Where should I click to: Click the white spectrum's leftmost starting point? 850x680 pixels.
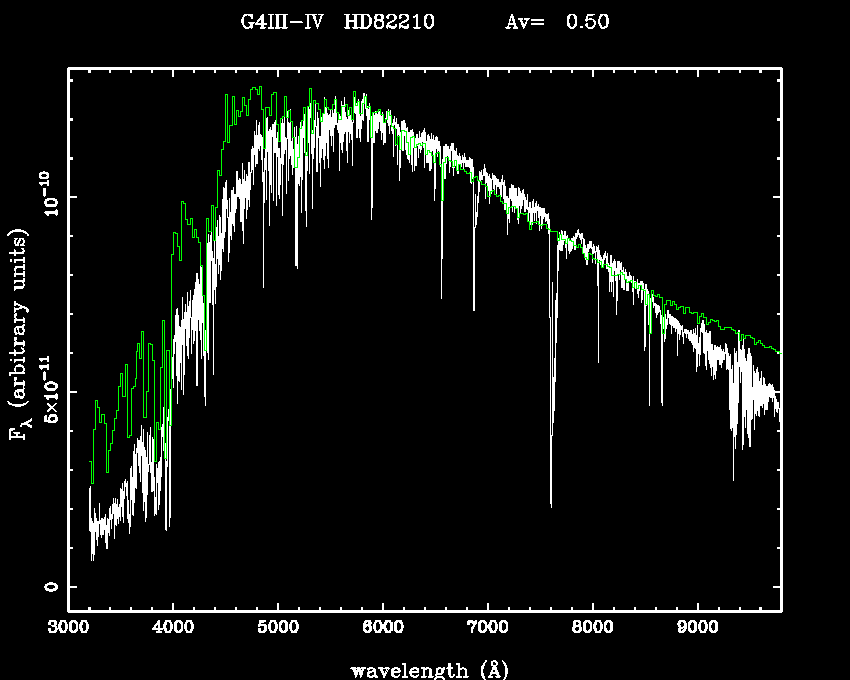[x=89, y=487]
